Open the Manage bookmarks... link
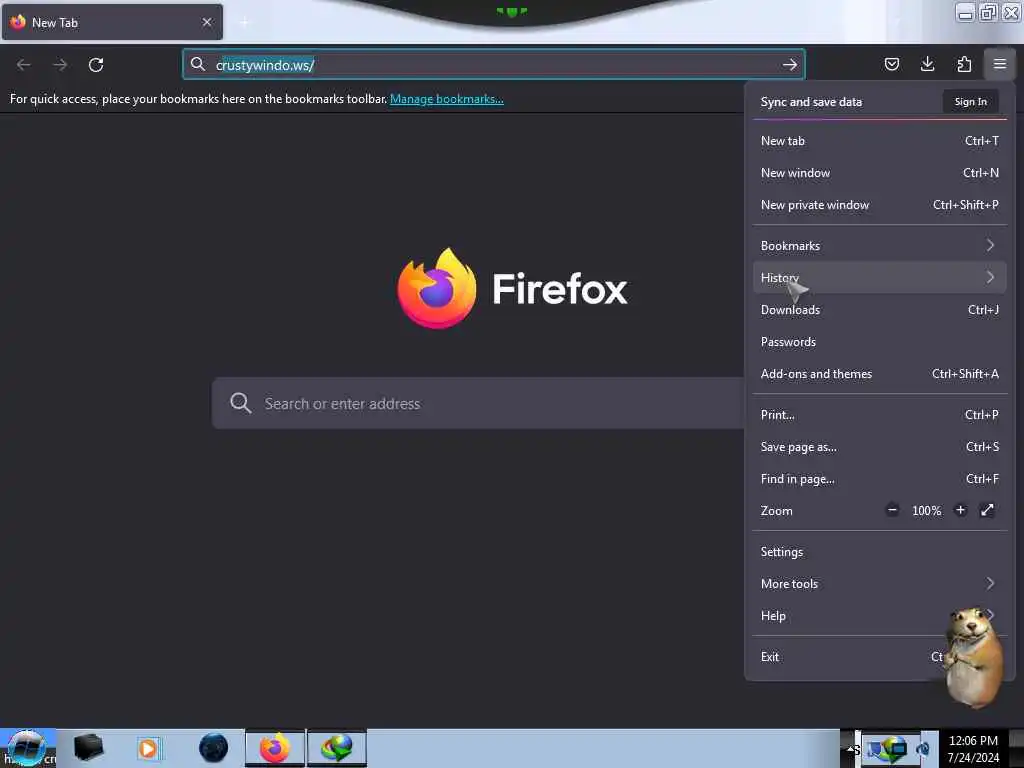The image size is (1024, 768). click(x=447, y=99)
